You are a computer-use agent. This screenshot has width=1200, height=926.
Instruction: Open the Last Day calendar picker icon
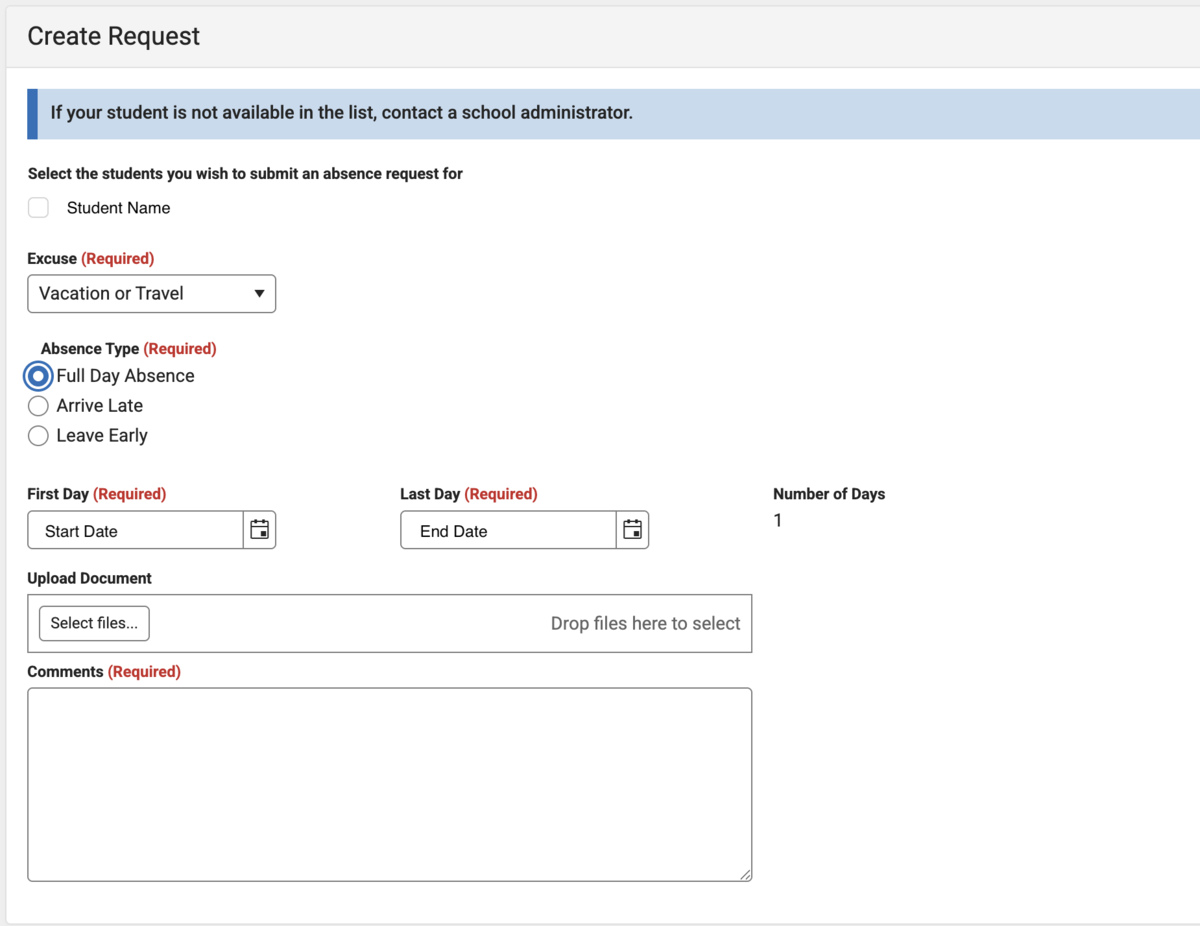[632, 530]
